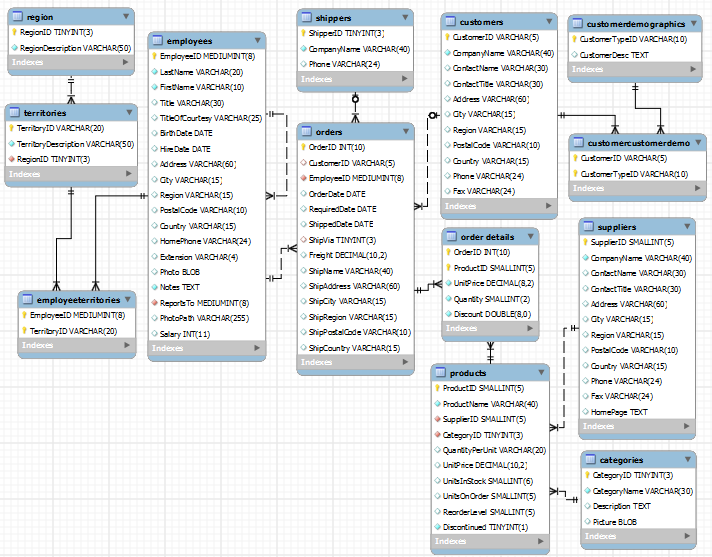
Task: Expand Indexes in the territories table
Action: pyautogui.click(x=127, y=174)
